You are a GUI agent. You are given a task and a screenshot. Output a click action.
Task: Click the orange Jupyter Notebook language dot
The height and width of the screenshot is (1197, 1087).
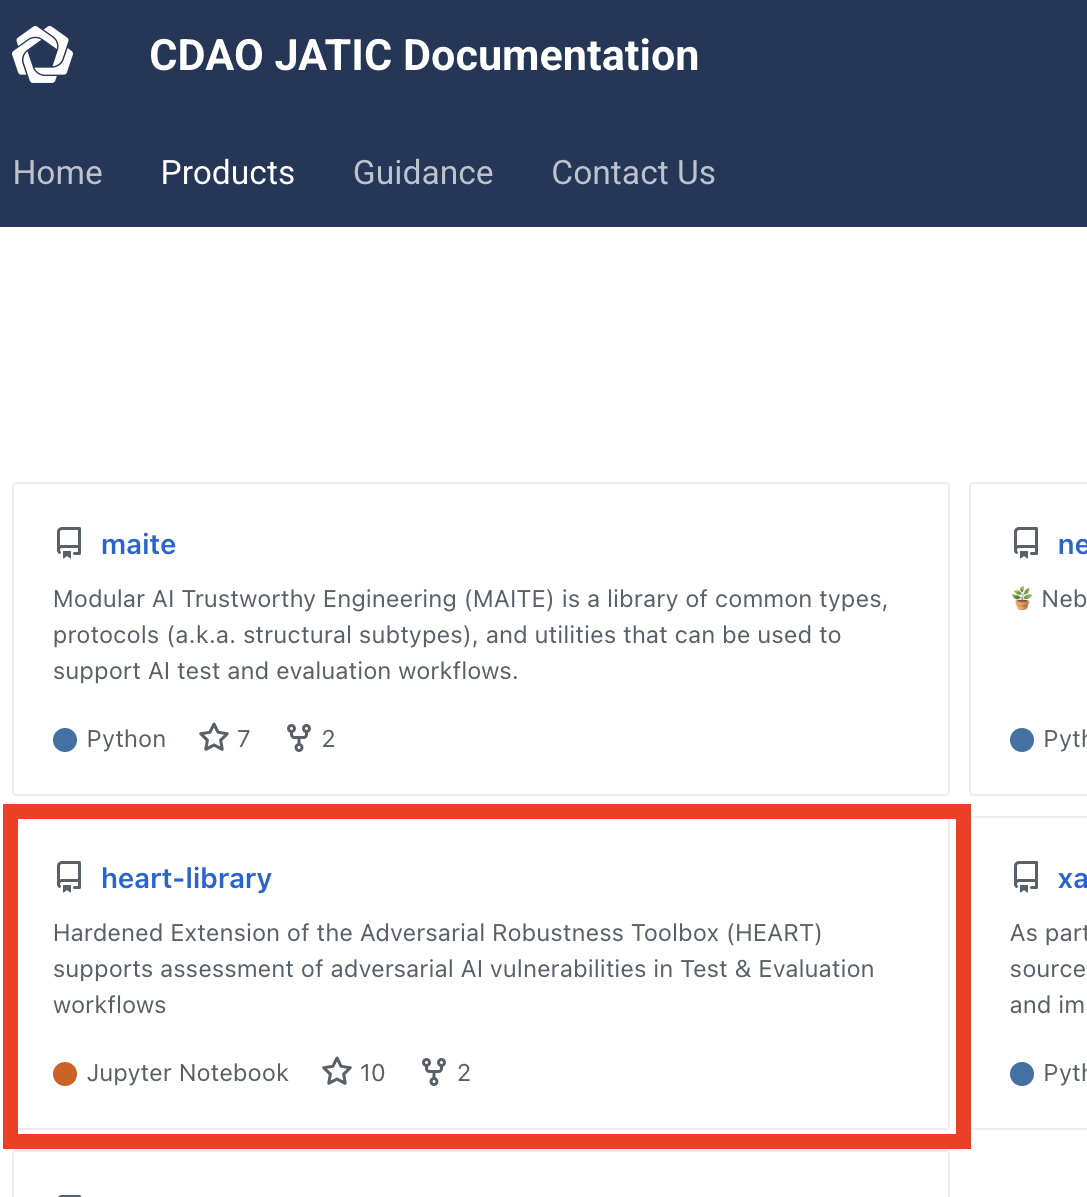pyautogui.click(x=65, y=1073)
